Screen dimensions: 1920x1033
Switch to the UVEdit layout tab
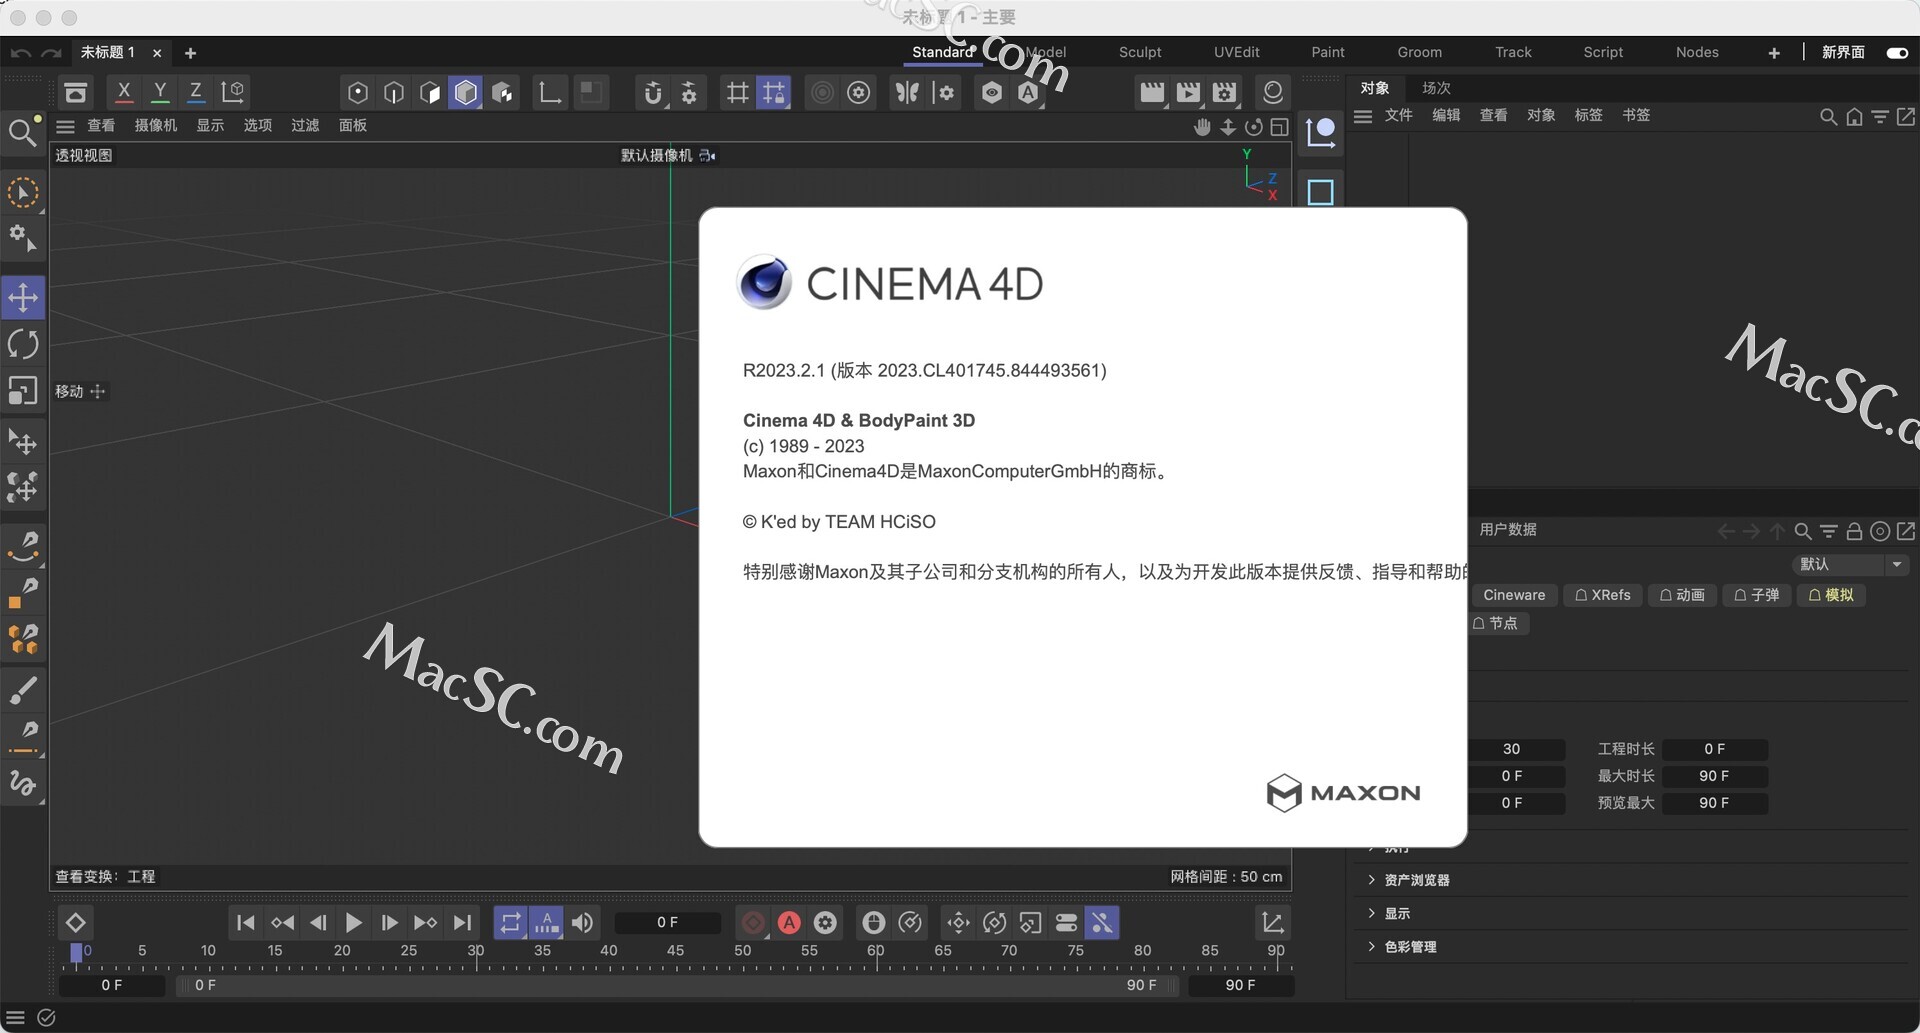pos(1236,52)
